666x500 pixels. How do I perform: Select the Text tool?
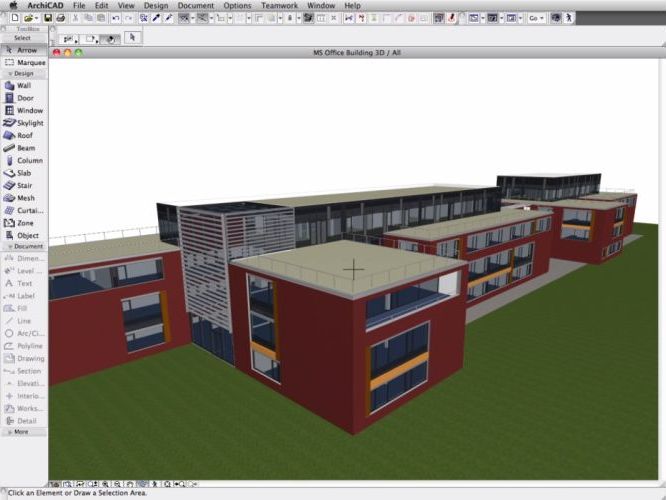(x=24, y=283)
